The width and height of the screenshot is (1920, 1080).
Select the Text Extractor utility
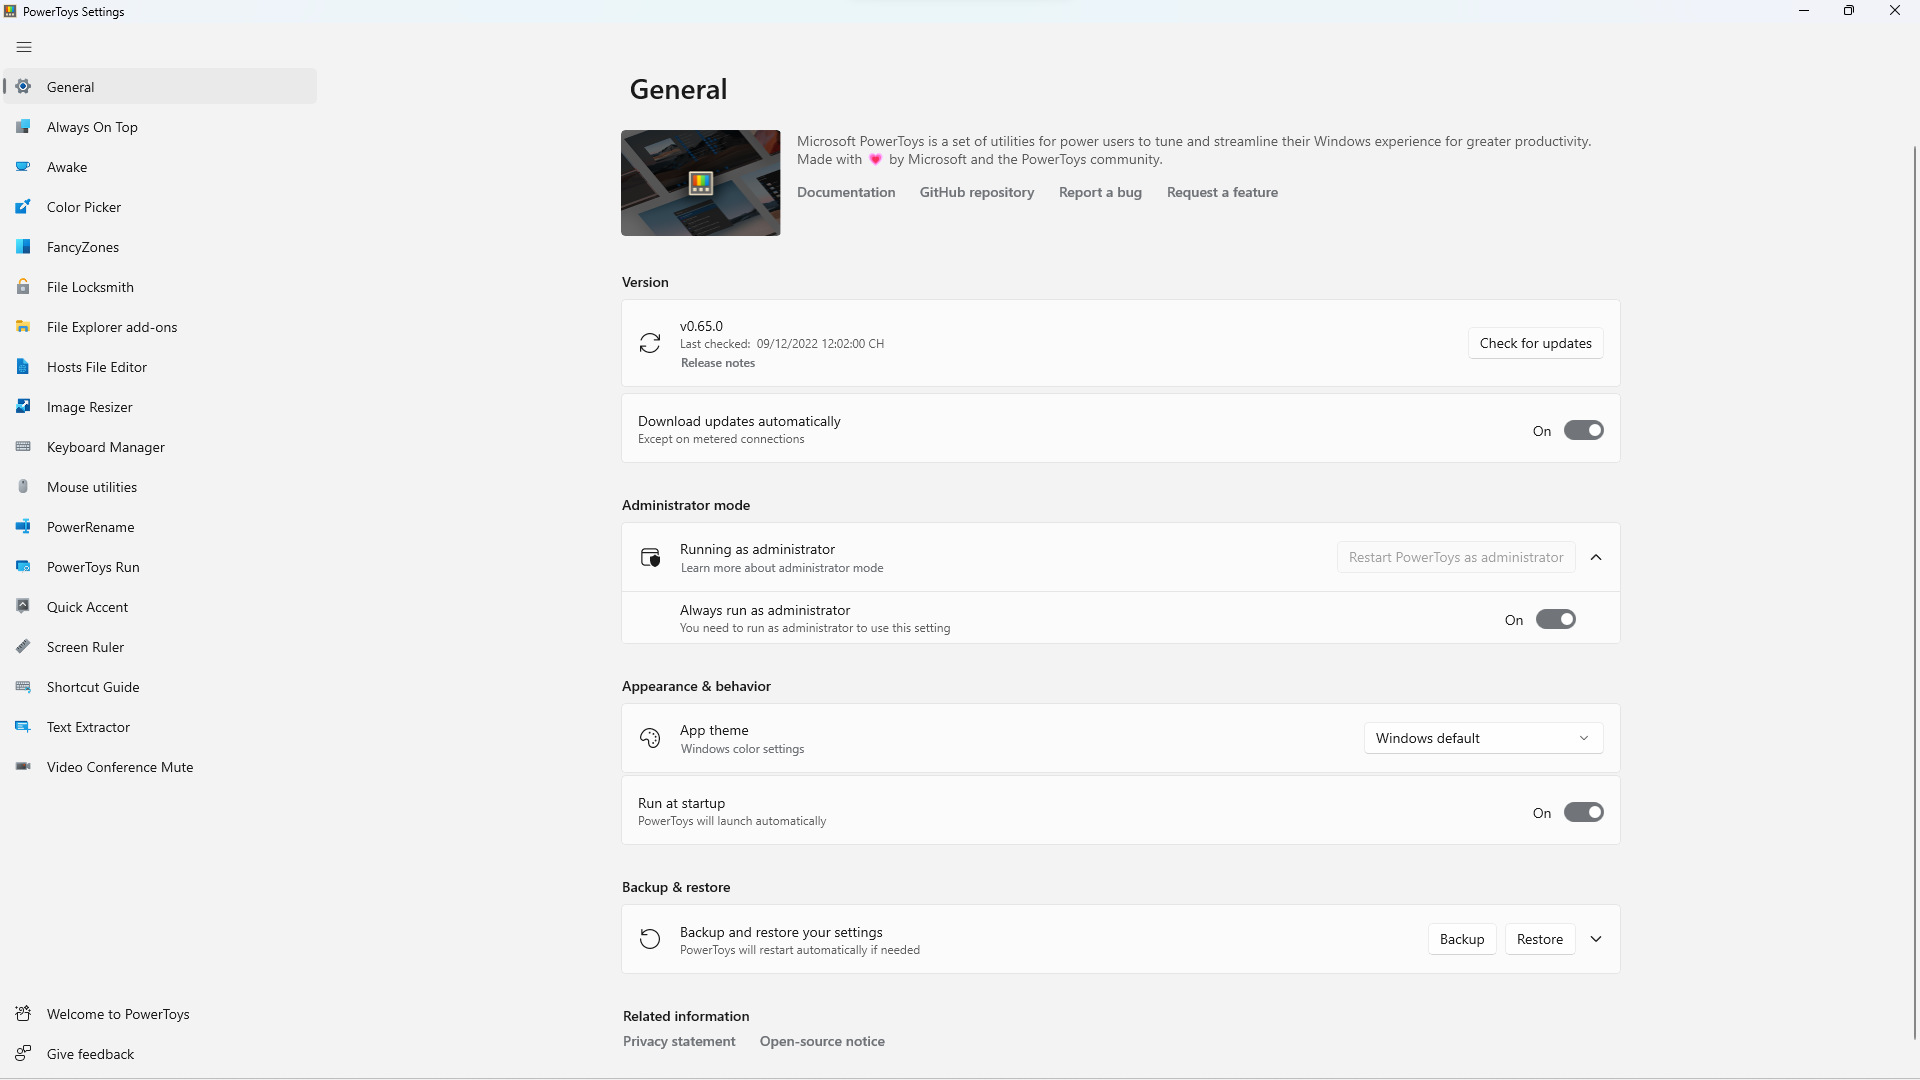(88, 726)
